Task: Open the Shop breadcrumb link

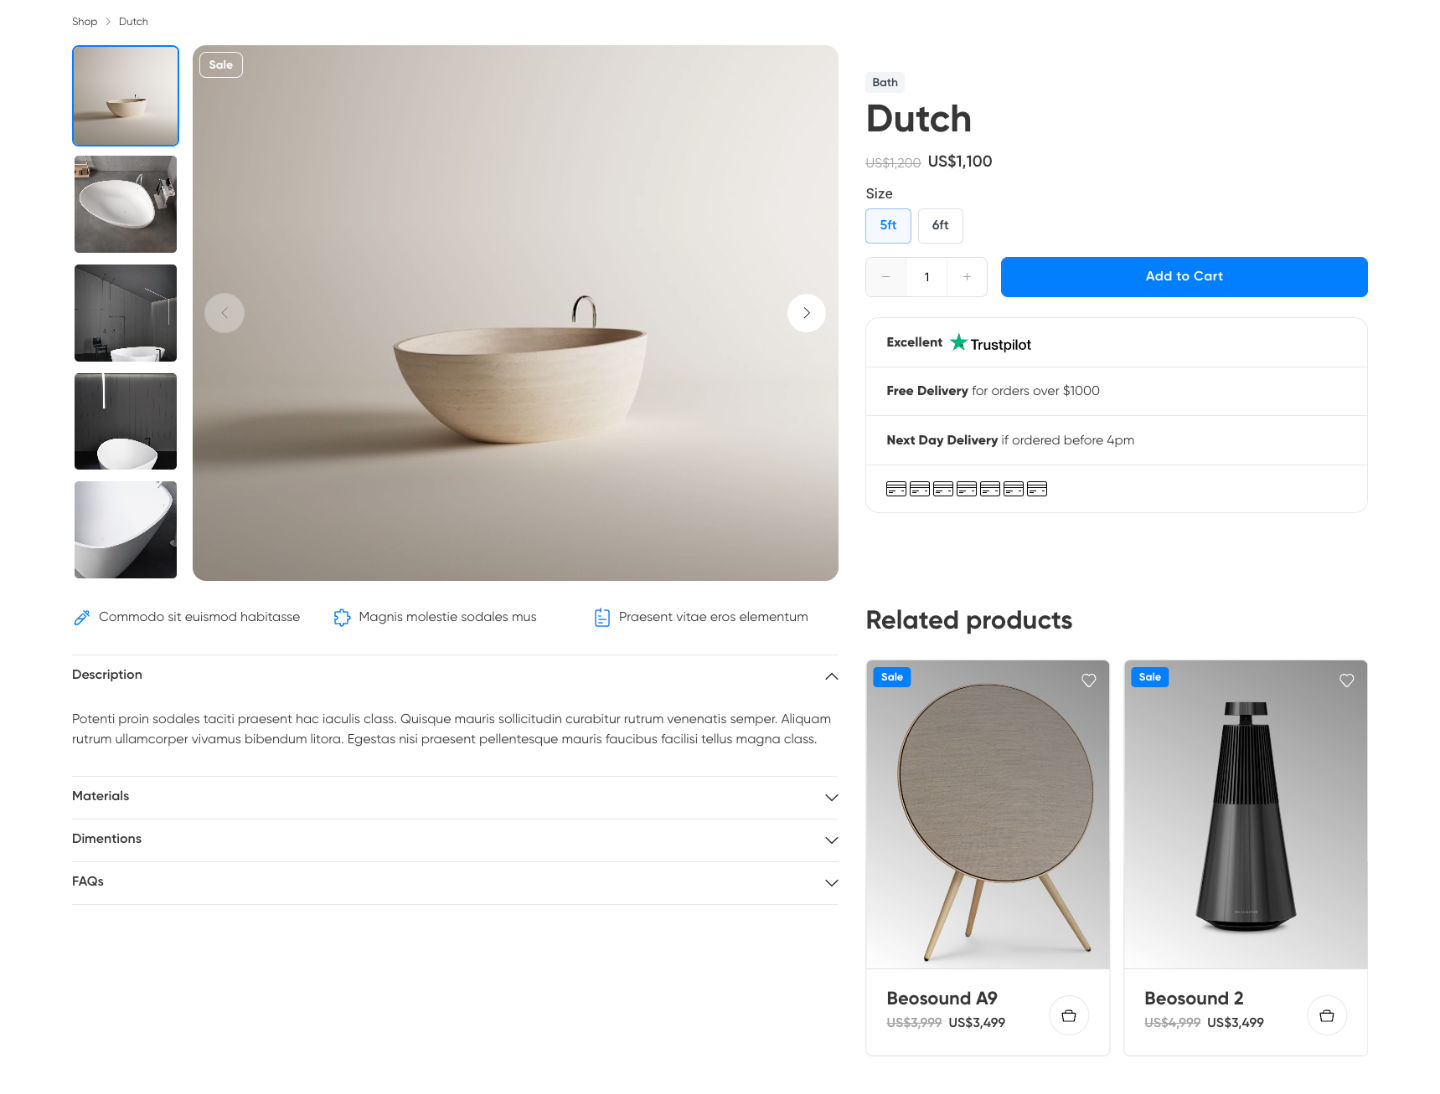Action: pyautogui.click(x=84, y=21)
